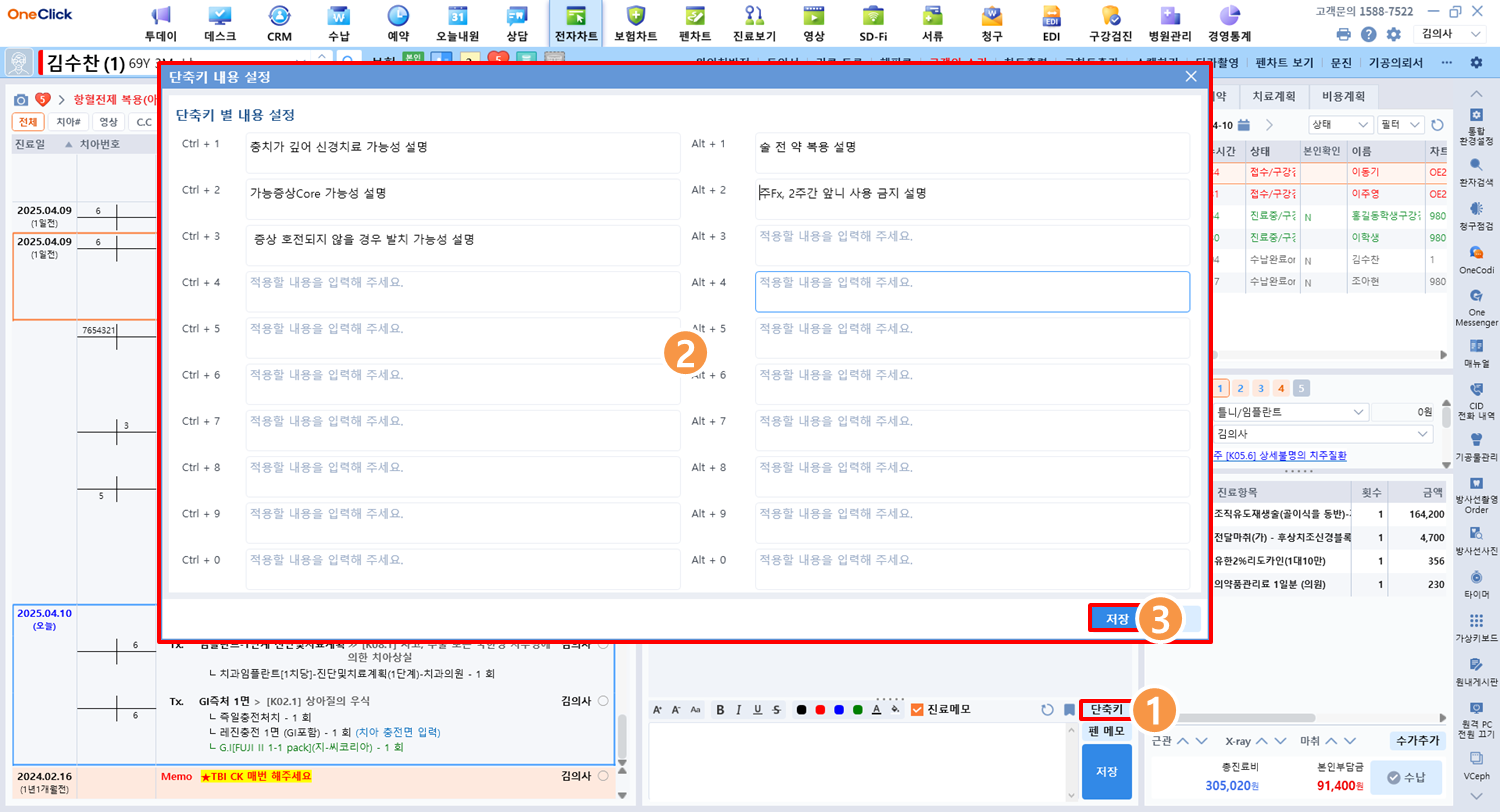Open the 경영통계 statistics module
1500x812 pixels.
(1230, 23)
